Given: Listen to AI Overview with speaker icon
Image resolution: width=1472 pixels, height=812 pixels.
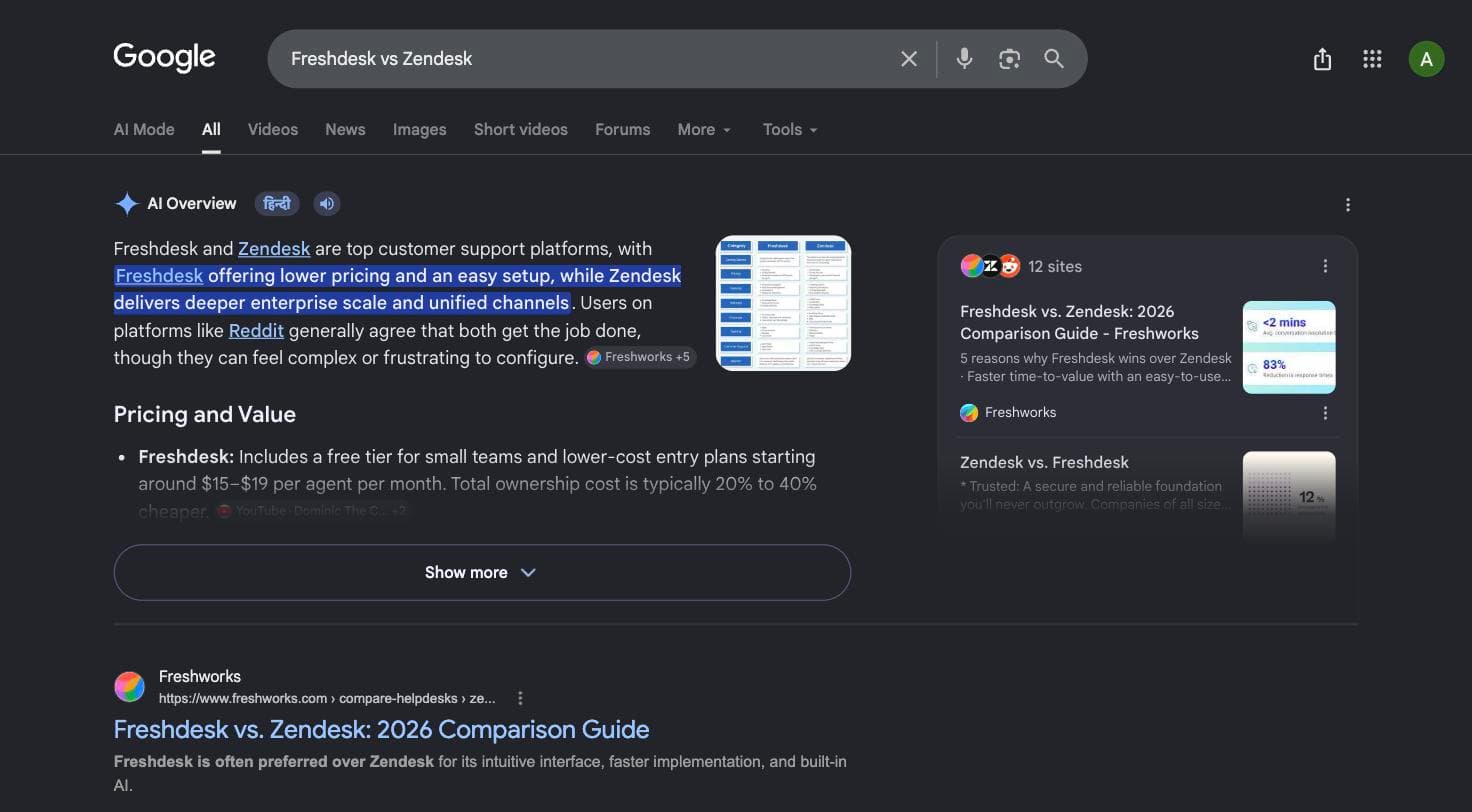Looking at the screenshot, I should [x=327, y=204].
